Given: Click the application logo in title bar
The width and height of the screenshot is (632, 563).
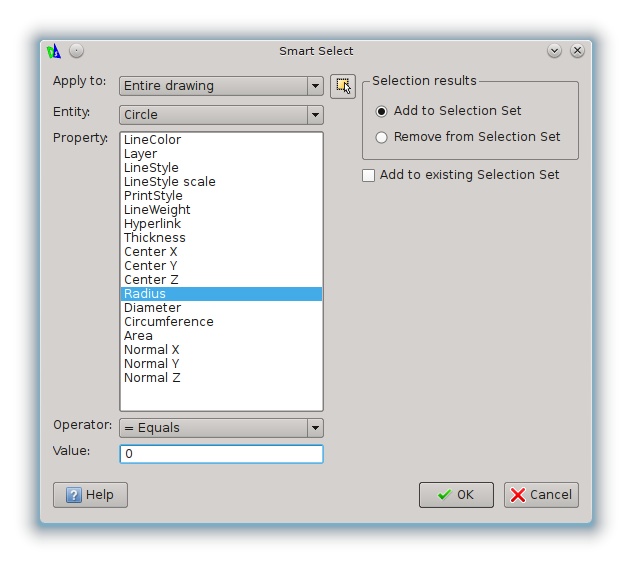Looking at the screenshot, I should click(55, 51).
